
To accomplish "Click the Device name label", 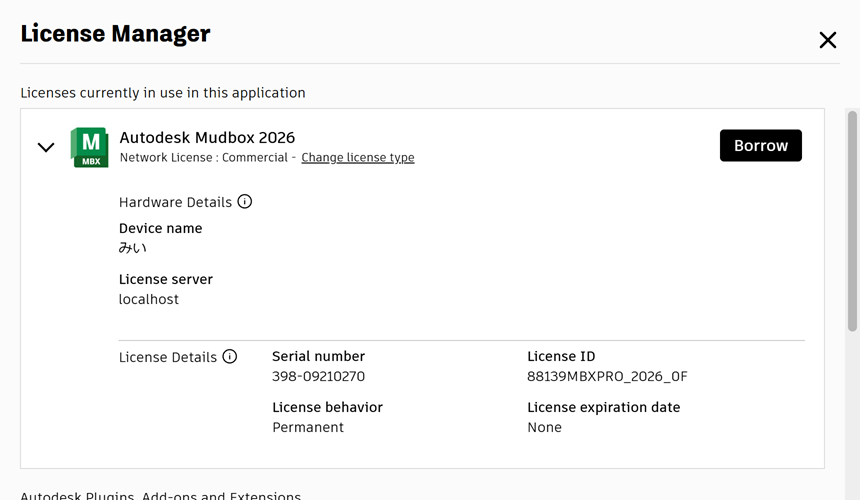I will (x=161, y=228).
